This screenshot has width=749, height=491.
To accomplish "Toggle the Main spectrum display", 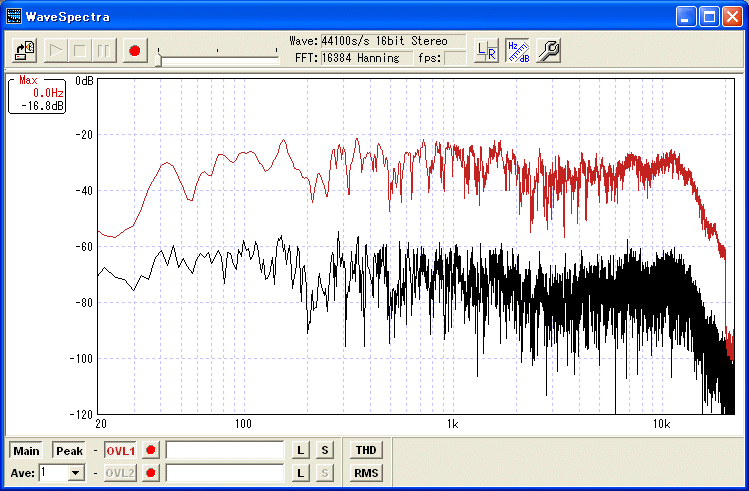I will click(26, 451).
